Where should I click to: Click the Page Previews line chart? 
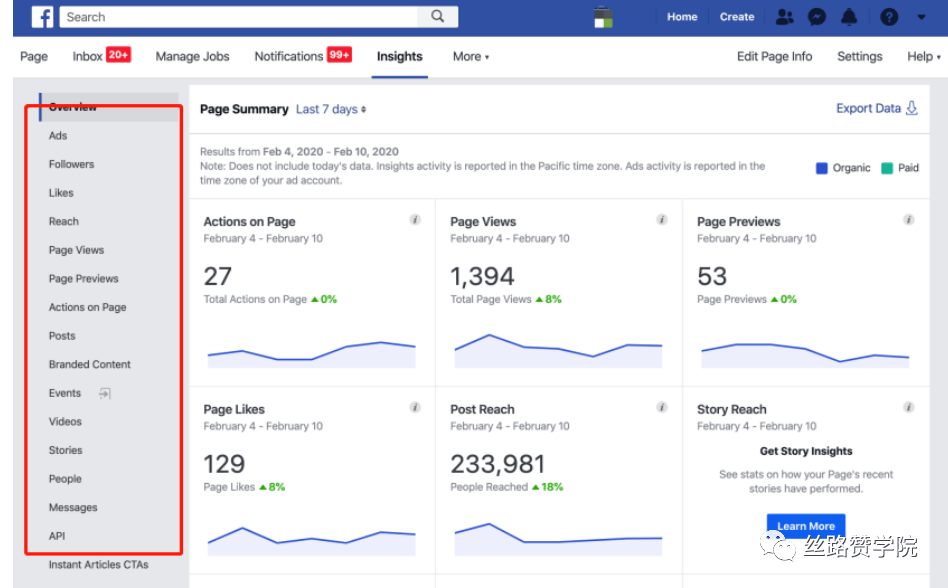click(805, 355)
